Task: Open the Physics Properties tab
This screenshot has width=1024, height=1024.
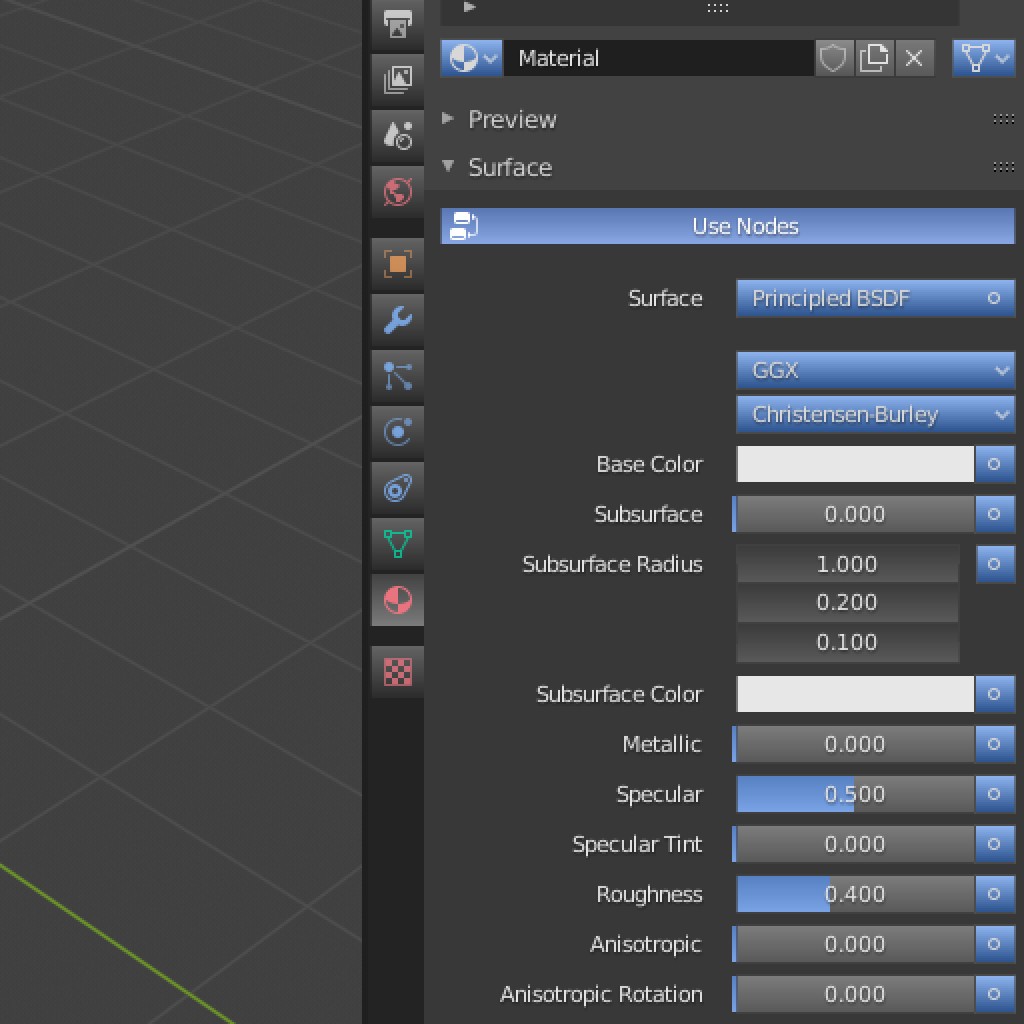Action: tap(397, 432)
